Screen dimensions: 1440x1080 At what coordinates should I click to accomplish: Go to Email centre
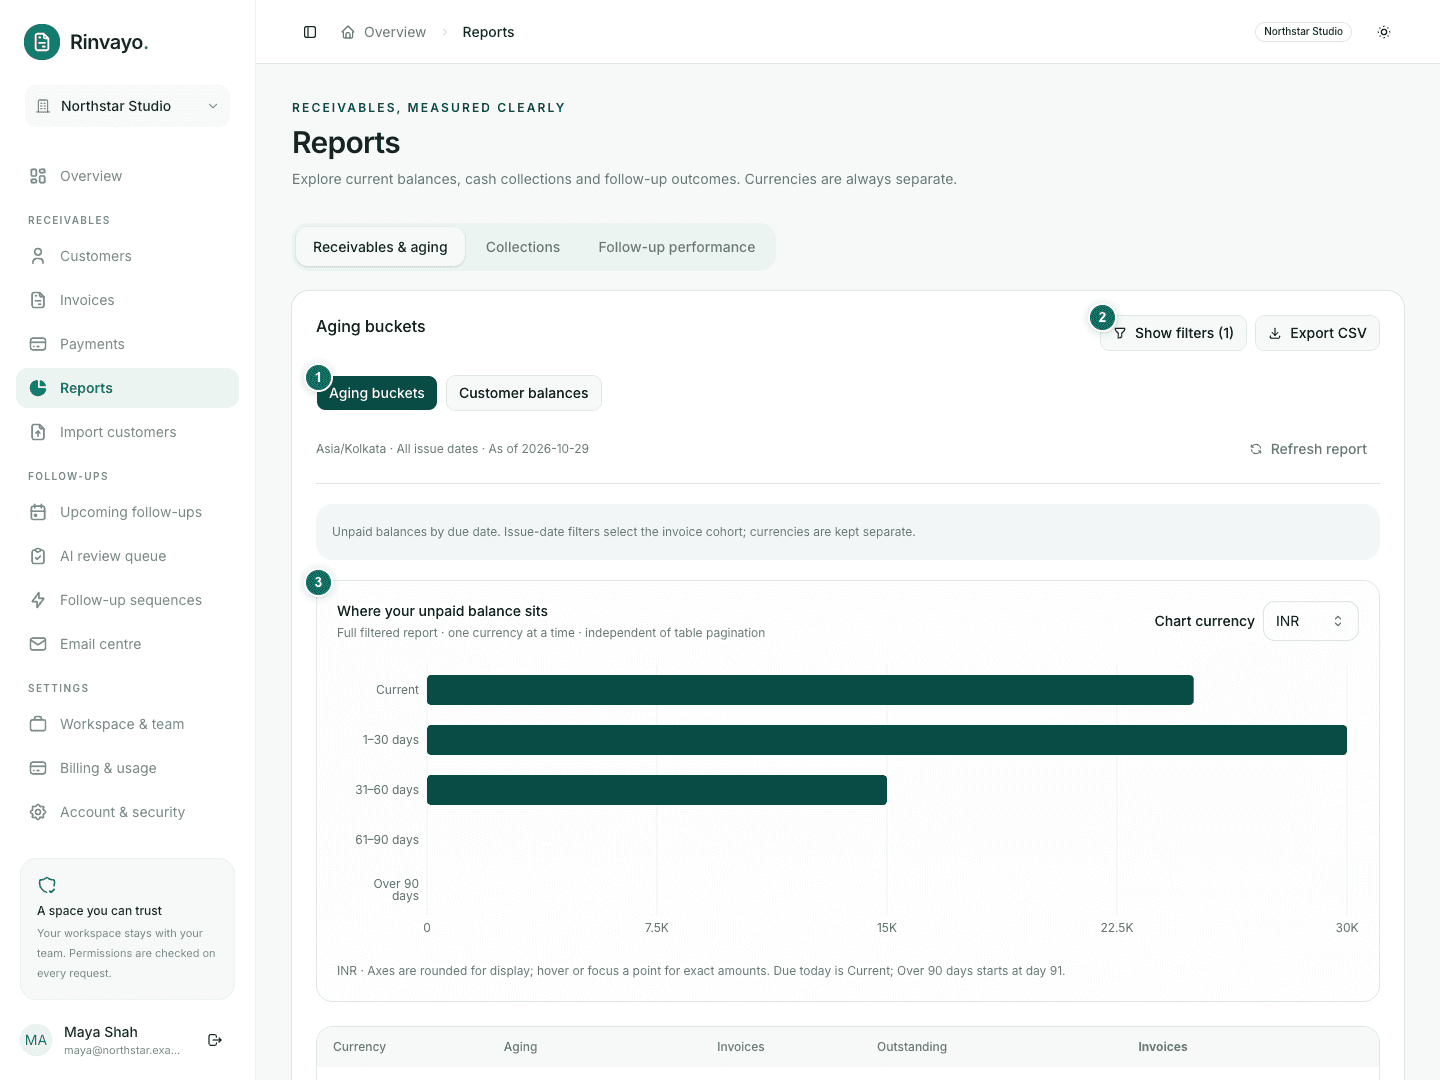point(127,644)
